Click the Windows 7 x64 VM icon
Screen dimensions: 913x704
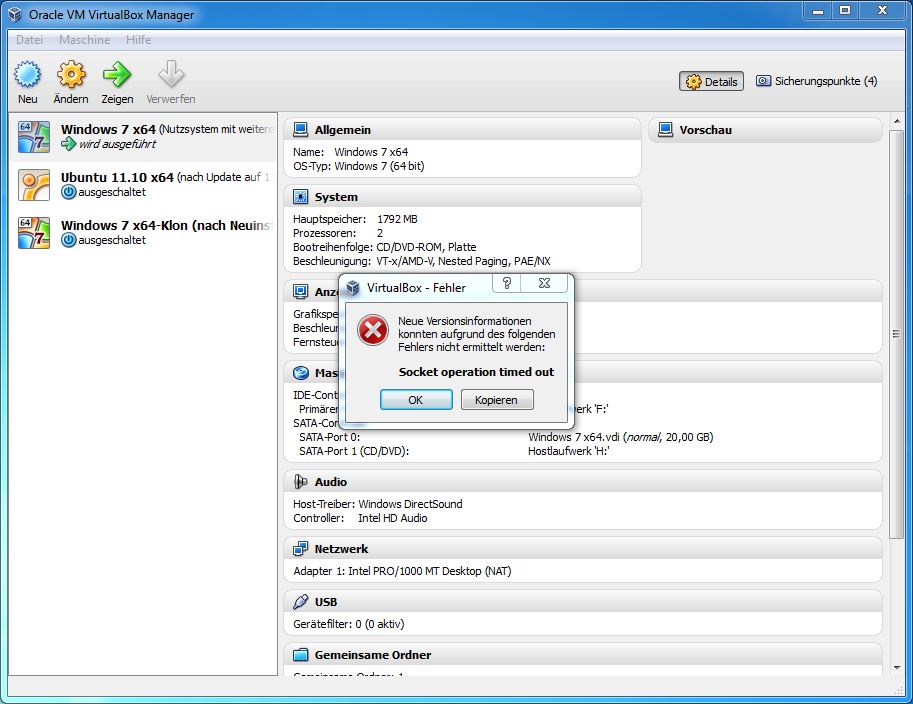pos(34,137)
